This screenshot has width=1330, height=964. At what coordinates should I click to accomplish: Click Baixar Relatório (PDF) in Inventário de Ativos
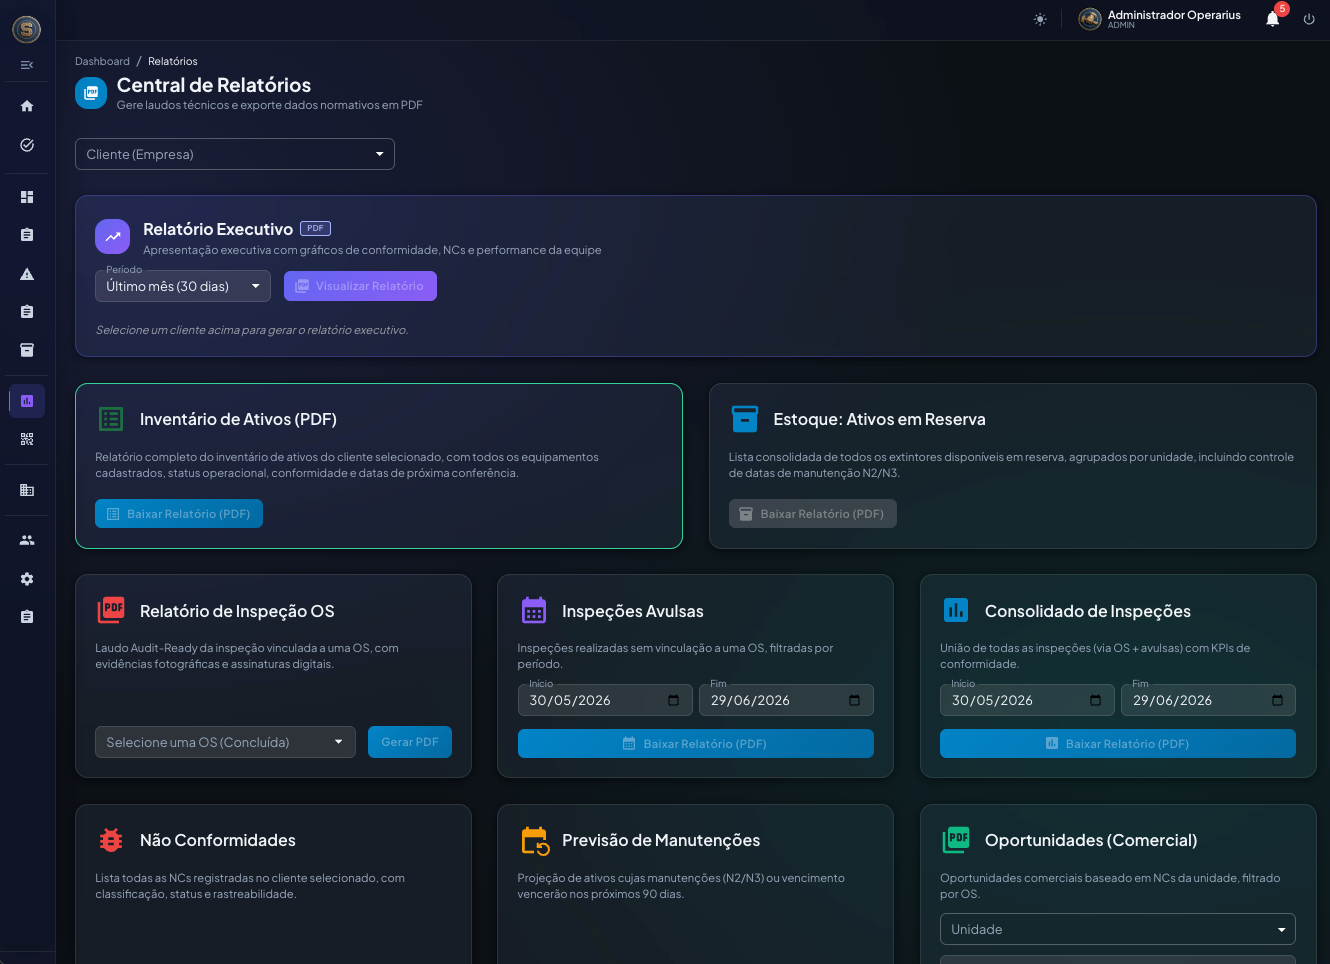[179, 513]
